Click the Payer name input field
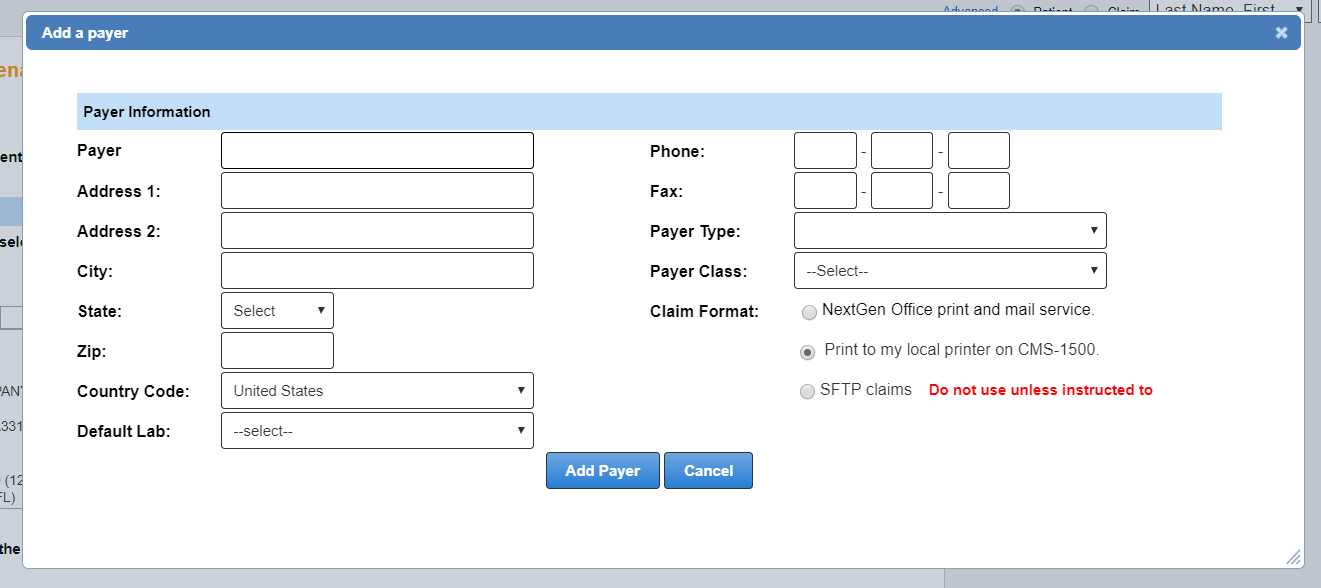 click(377, 151)
